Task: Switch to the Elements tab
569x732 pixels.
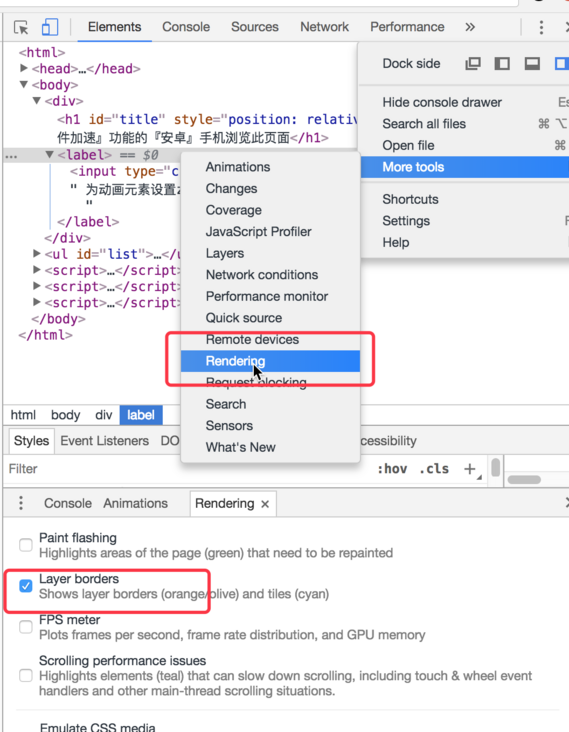Action: click(x=114, y=27)
